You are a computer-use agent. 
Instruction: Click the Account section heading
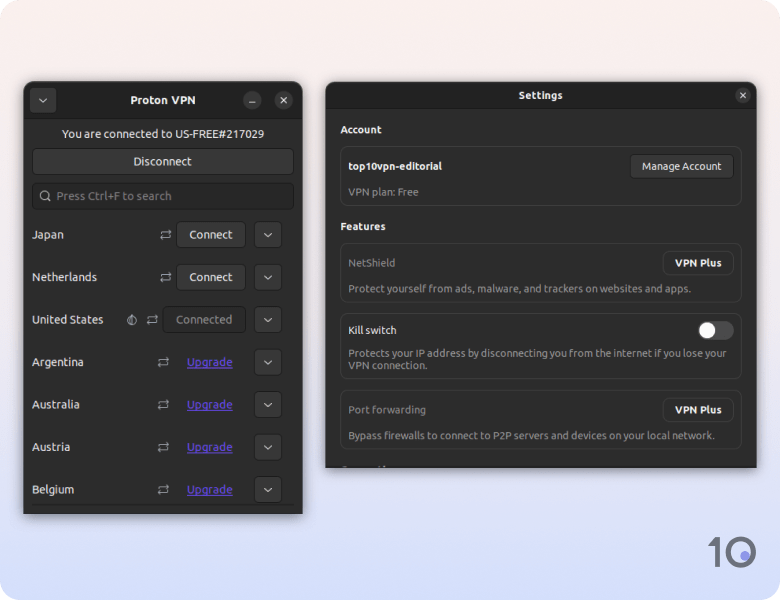click(x=361, y=130)
